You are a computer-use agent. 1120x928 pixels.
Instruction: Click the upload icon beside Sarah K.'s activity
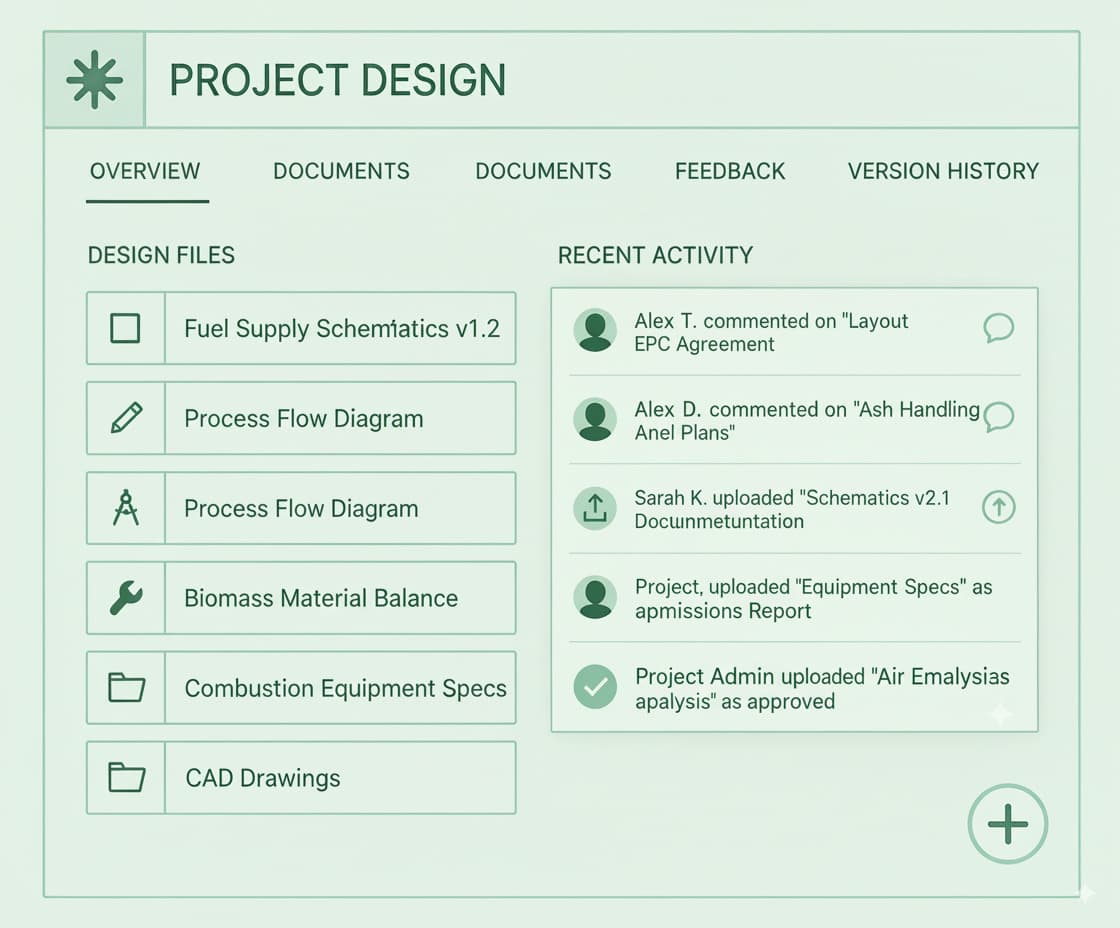point(595,508)
